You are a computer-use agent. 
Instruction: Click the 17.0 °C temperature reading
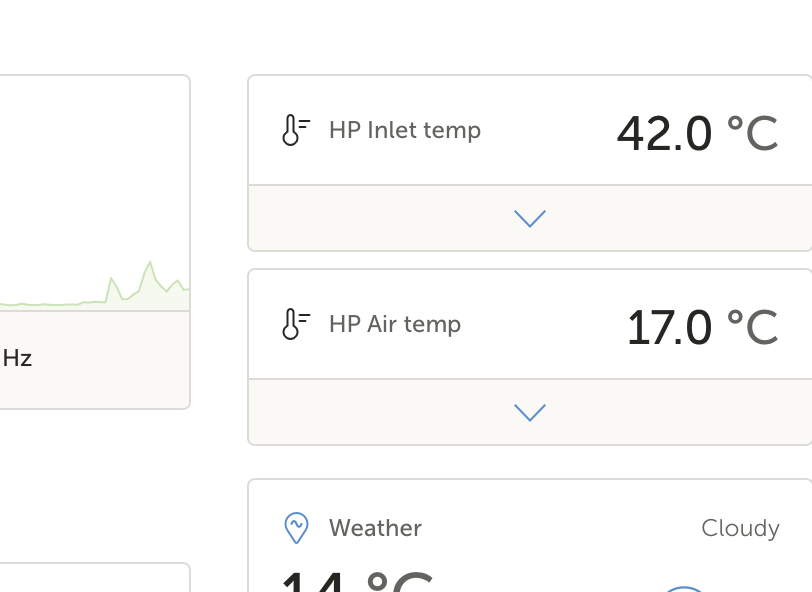pos(703,326)
